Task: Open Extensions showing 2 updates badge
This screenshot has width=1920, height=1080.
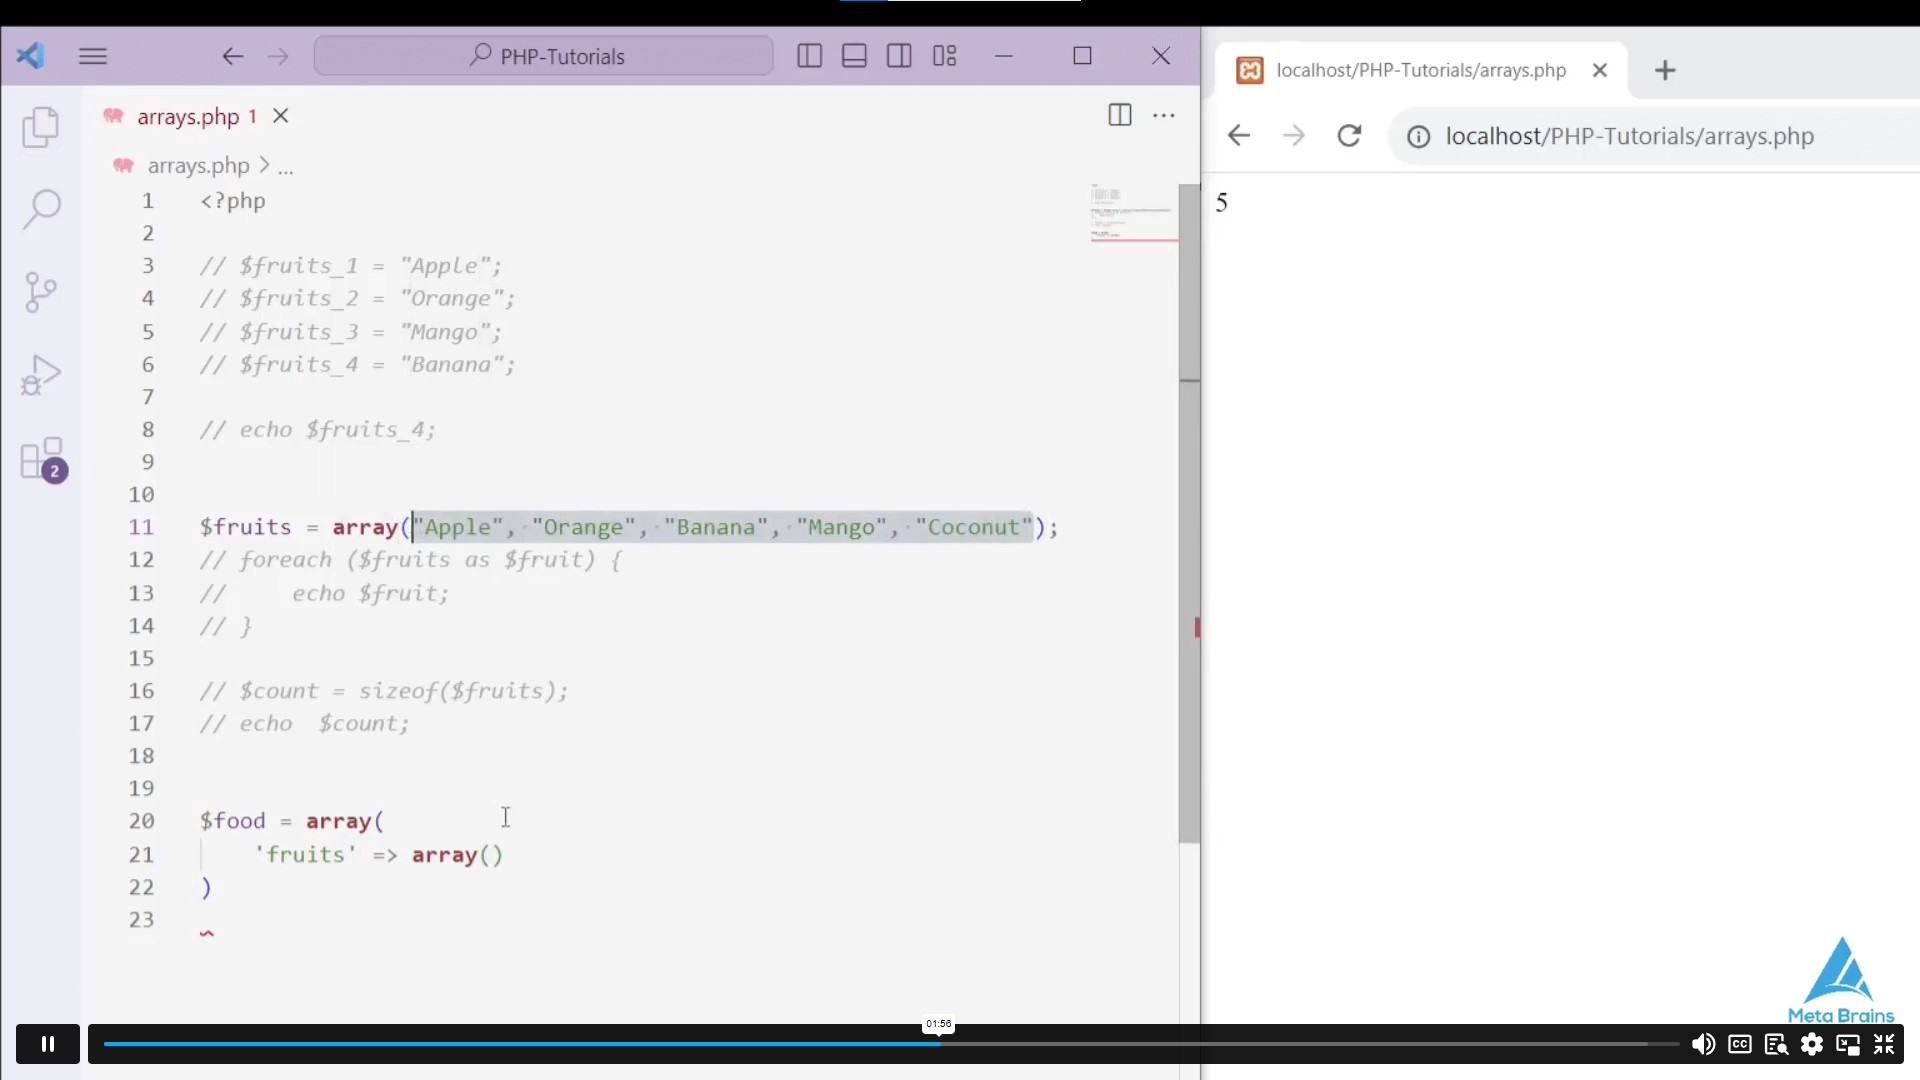Action: (41, 460)
